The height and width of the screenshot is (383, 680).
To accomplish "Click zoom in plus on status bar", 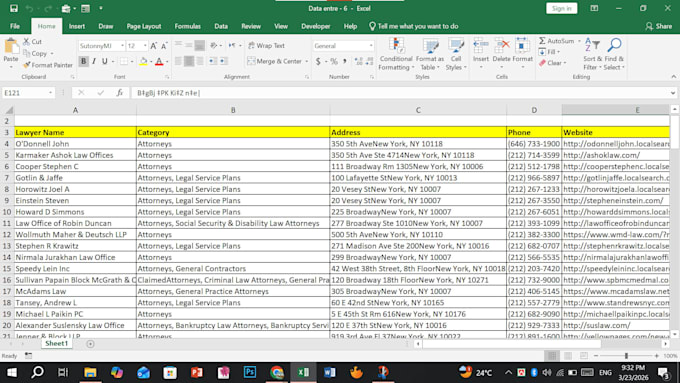I will point(657,356).
